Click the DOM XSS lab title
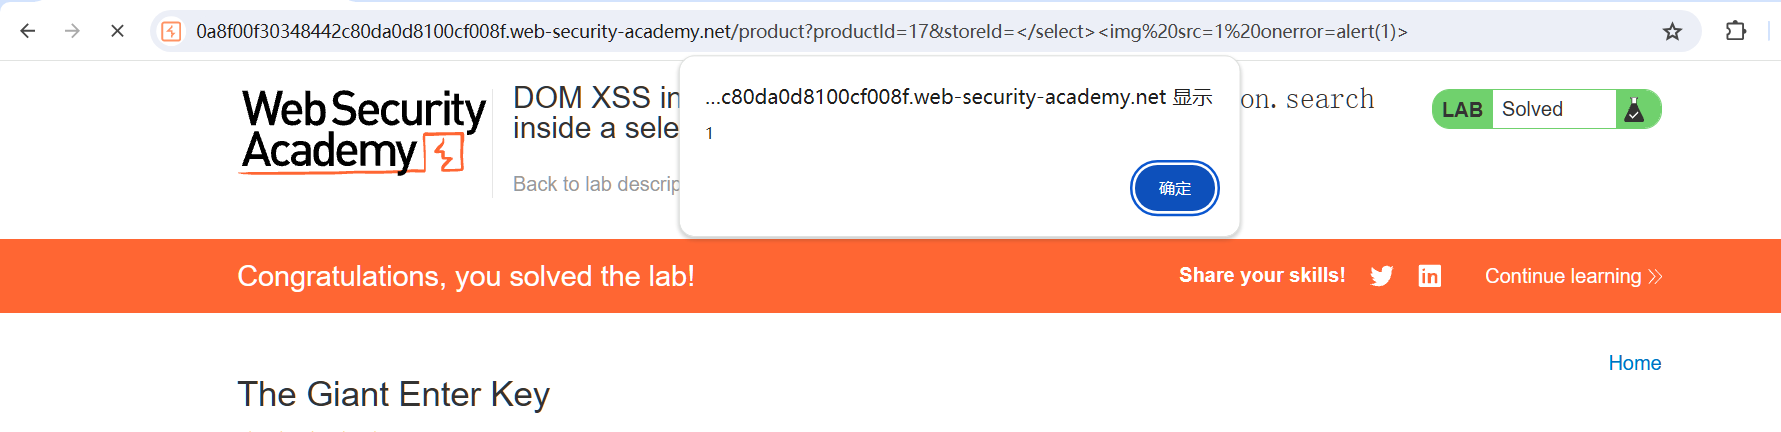Screen dimensions: 1781x432 pos(595,112)
